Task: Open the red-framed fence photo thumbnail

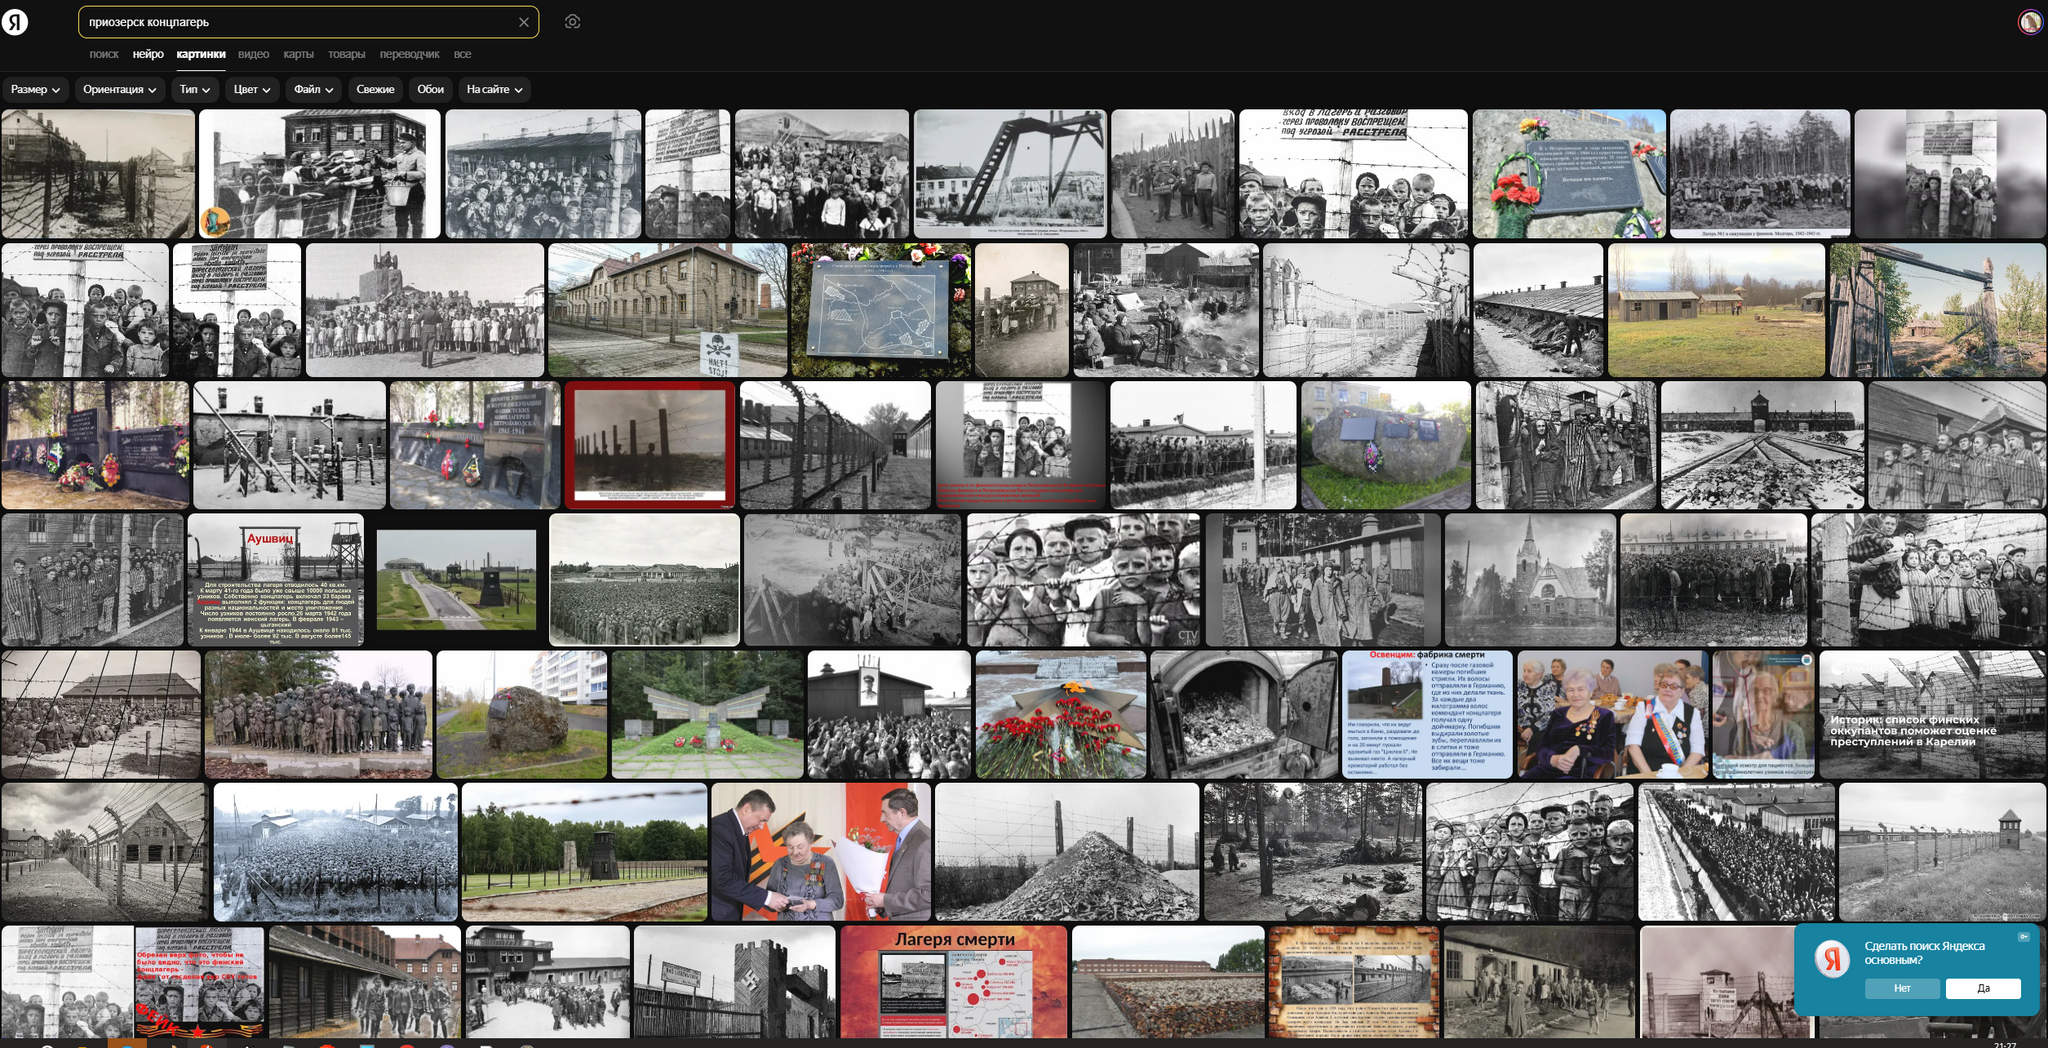Action: [650, 445]
